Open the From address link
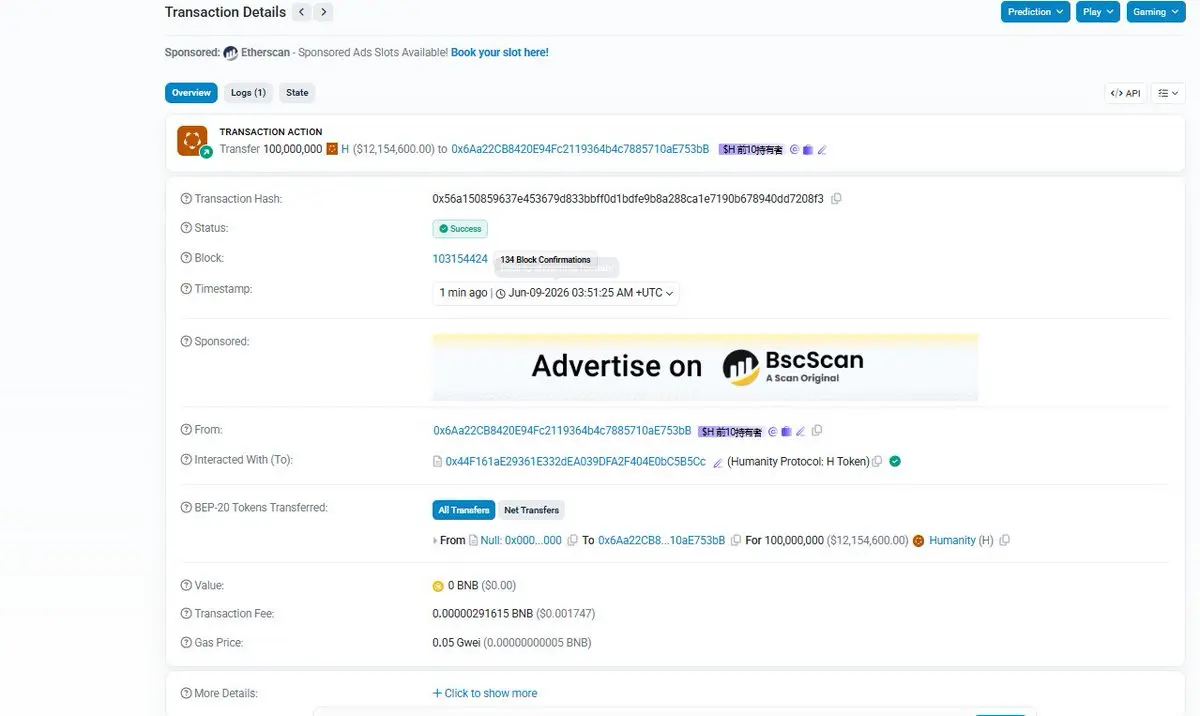Screen dimensions: 1200x716 pos(562,431)
